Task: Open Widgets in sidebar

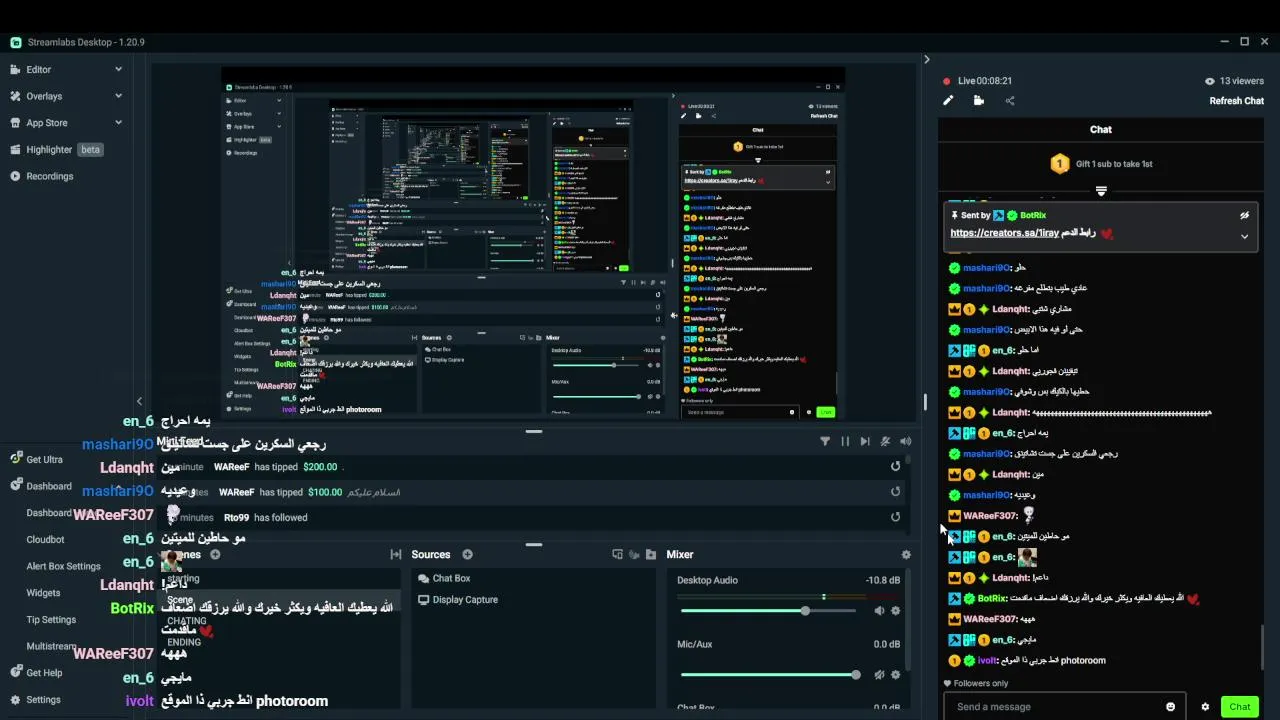Action: pos(43,593)
